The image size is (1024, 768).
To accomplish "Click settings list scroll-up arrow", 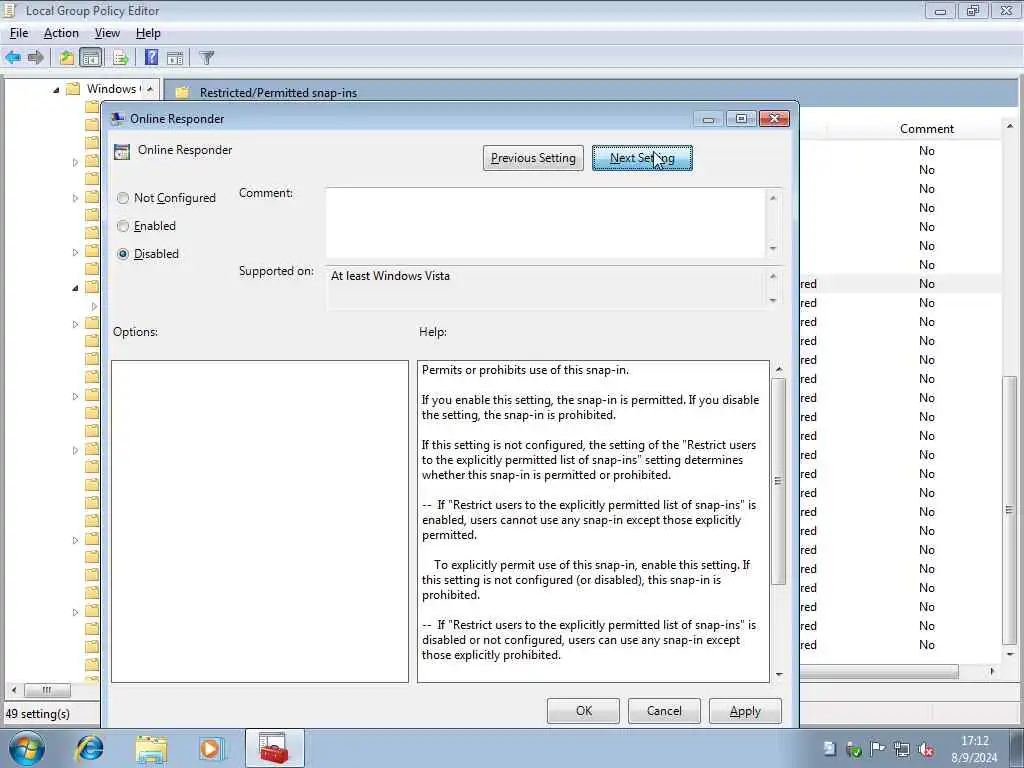I will [x=1010, y=126].
